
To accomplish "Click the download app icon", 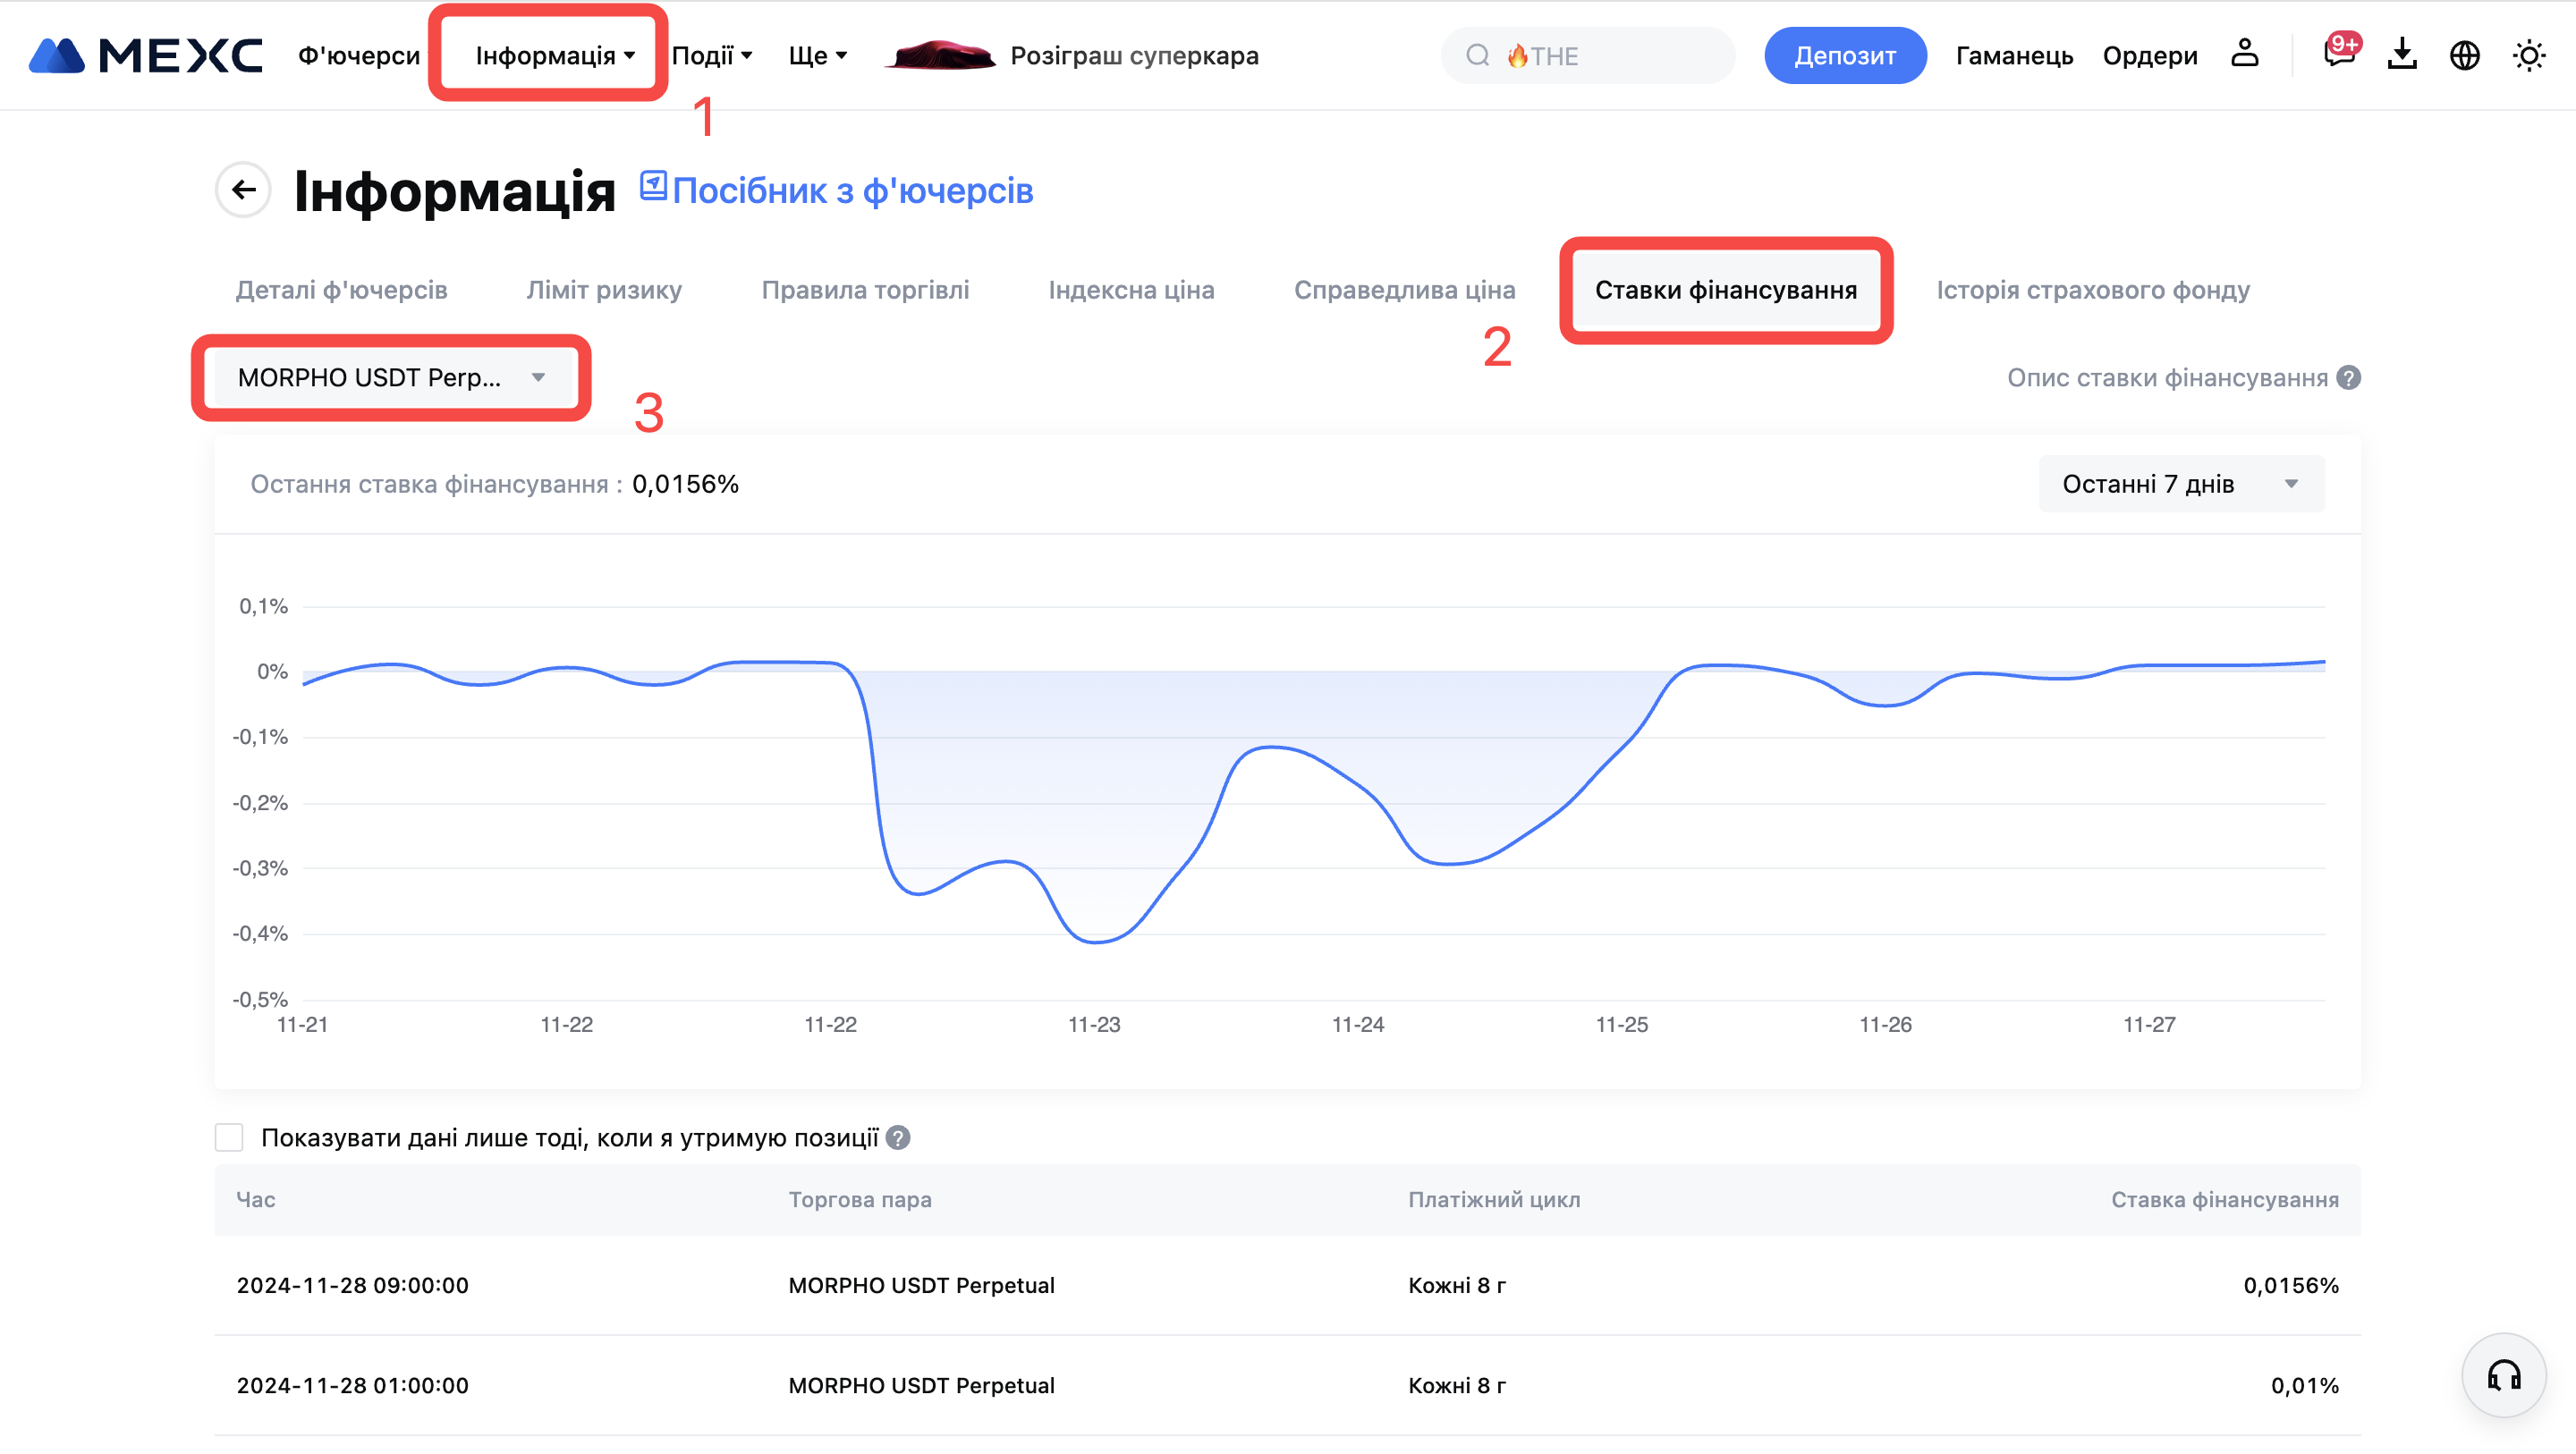I will coord(2402,54).
